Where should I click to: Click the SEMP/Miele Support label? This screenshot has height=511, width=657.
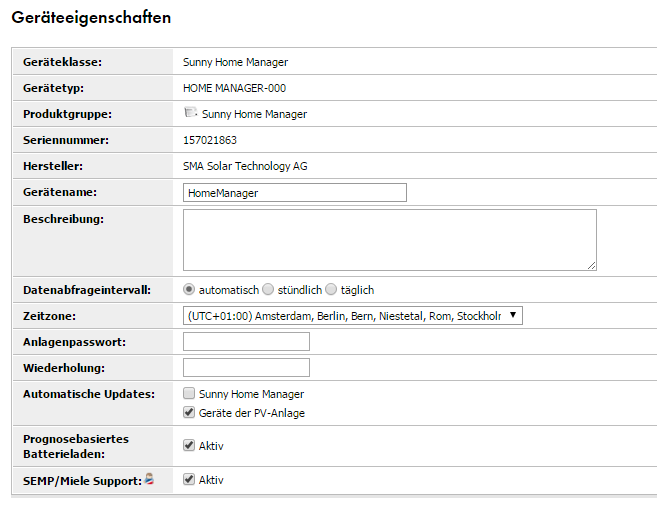click(x=82, y=481)
